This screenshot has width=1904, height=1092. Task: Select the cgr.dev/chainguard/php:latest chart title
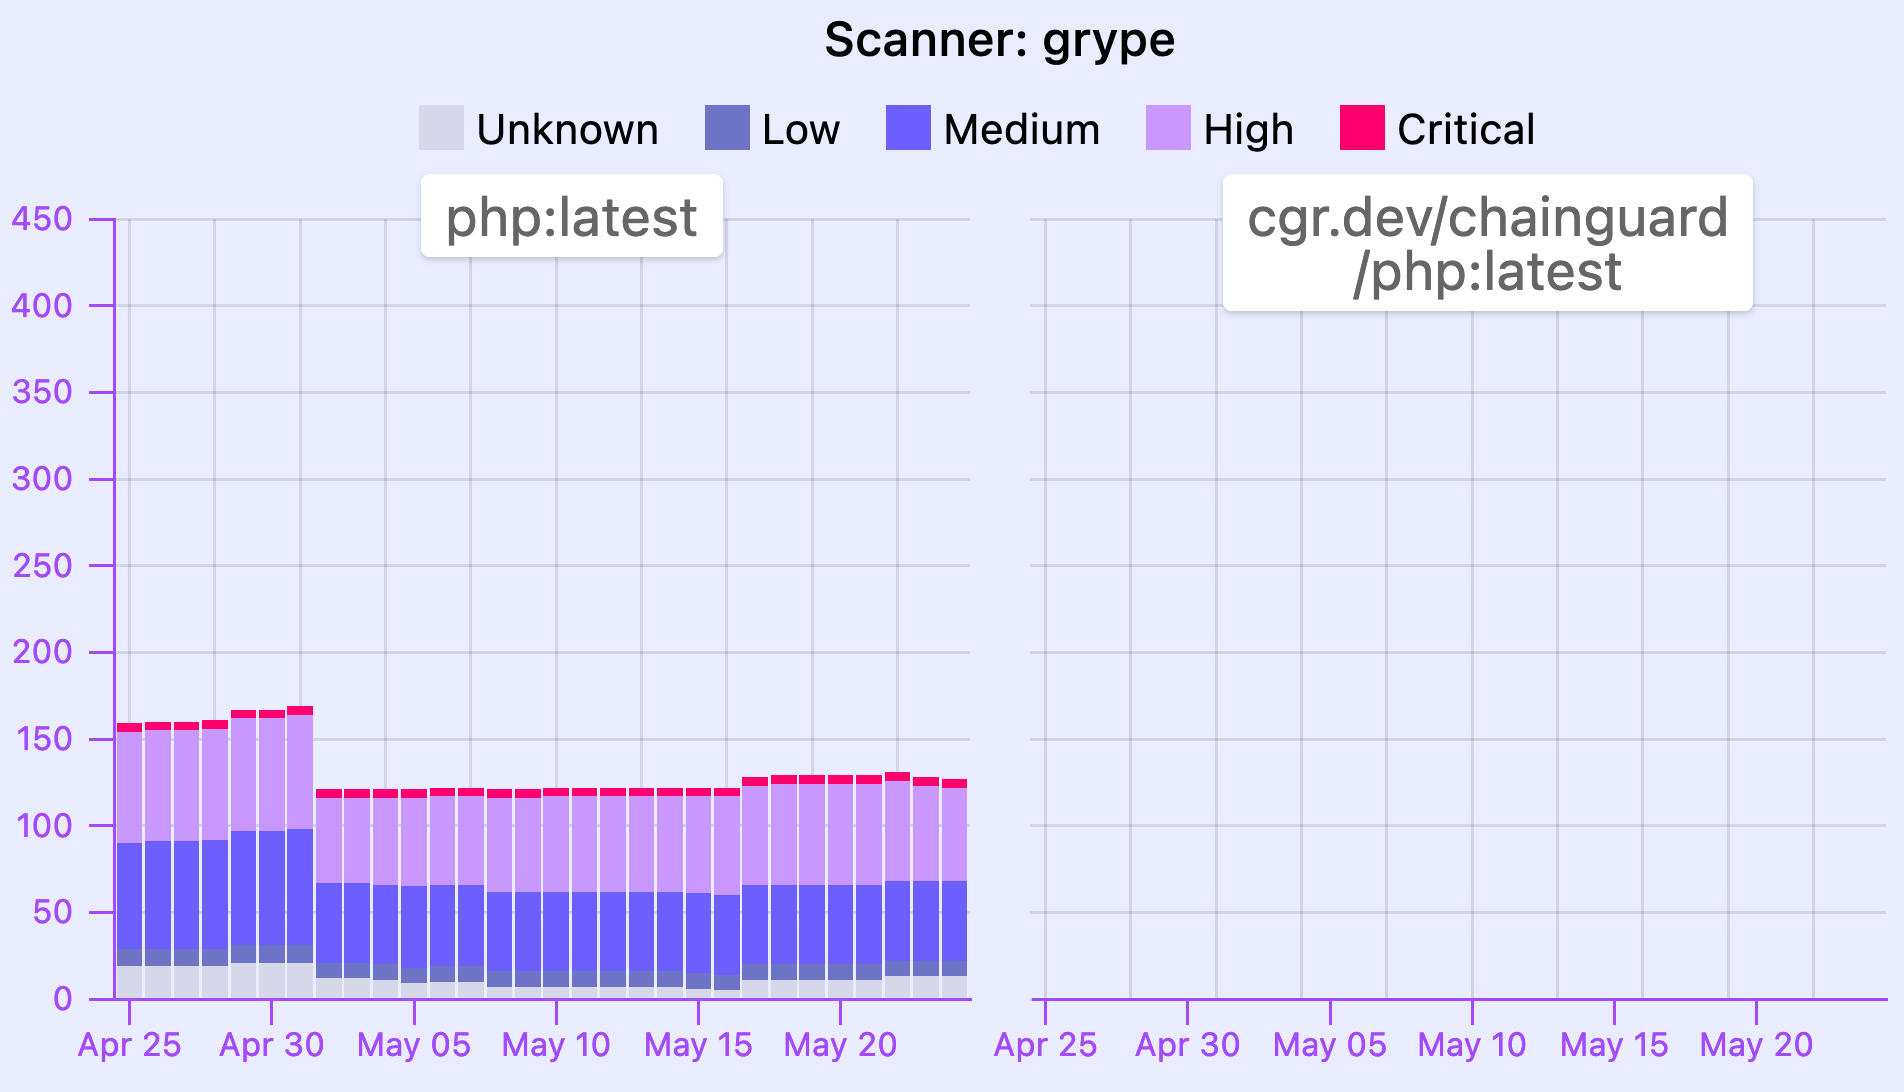1487,244
